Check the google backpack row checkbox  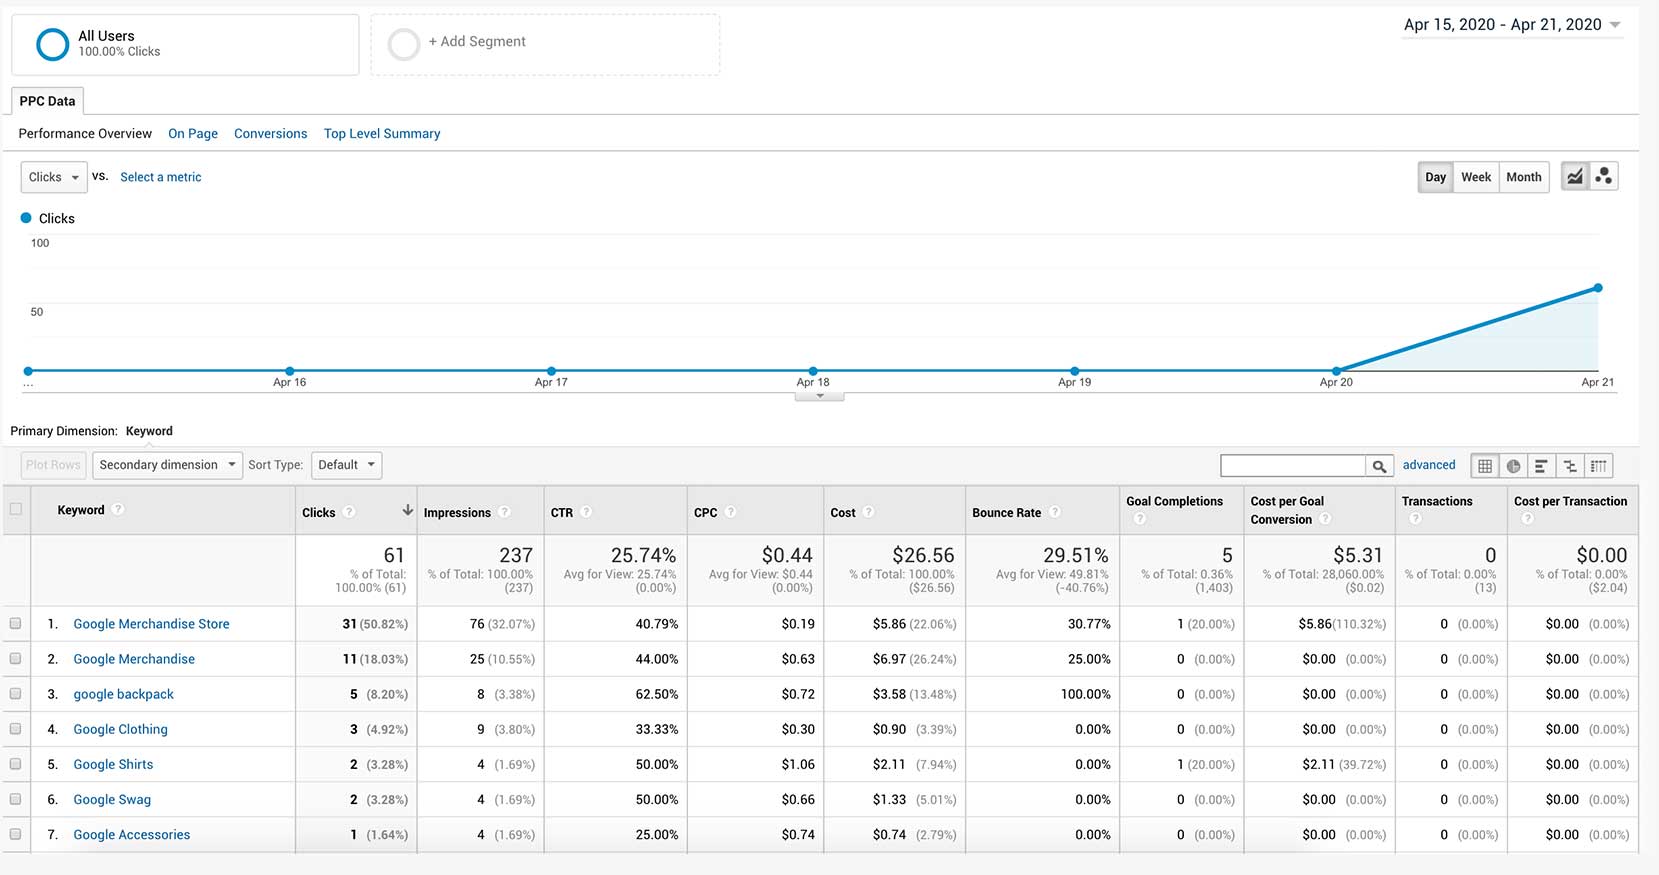pos(15,693)
